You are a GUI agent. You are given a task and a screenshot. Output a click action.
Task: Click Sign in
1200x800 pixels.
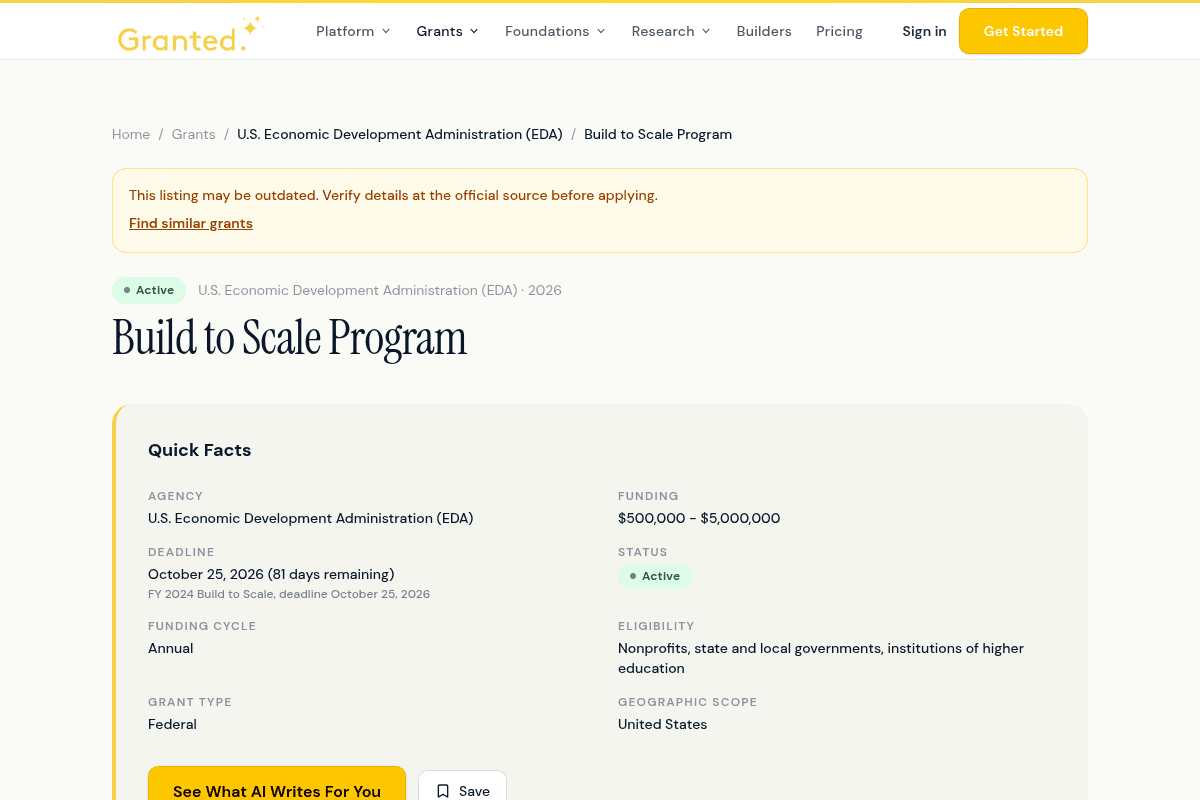(x=924, y=31)
